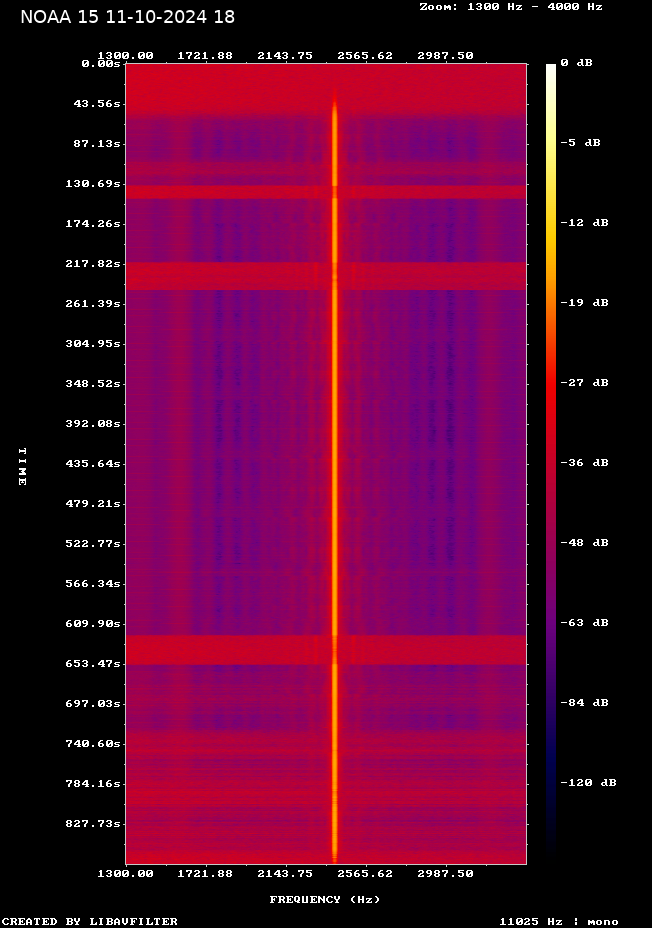Select the 435.64s time axis marker

coord(94,464)
